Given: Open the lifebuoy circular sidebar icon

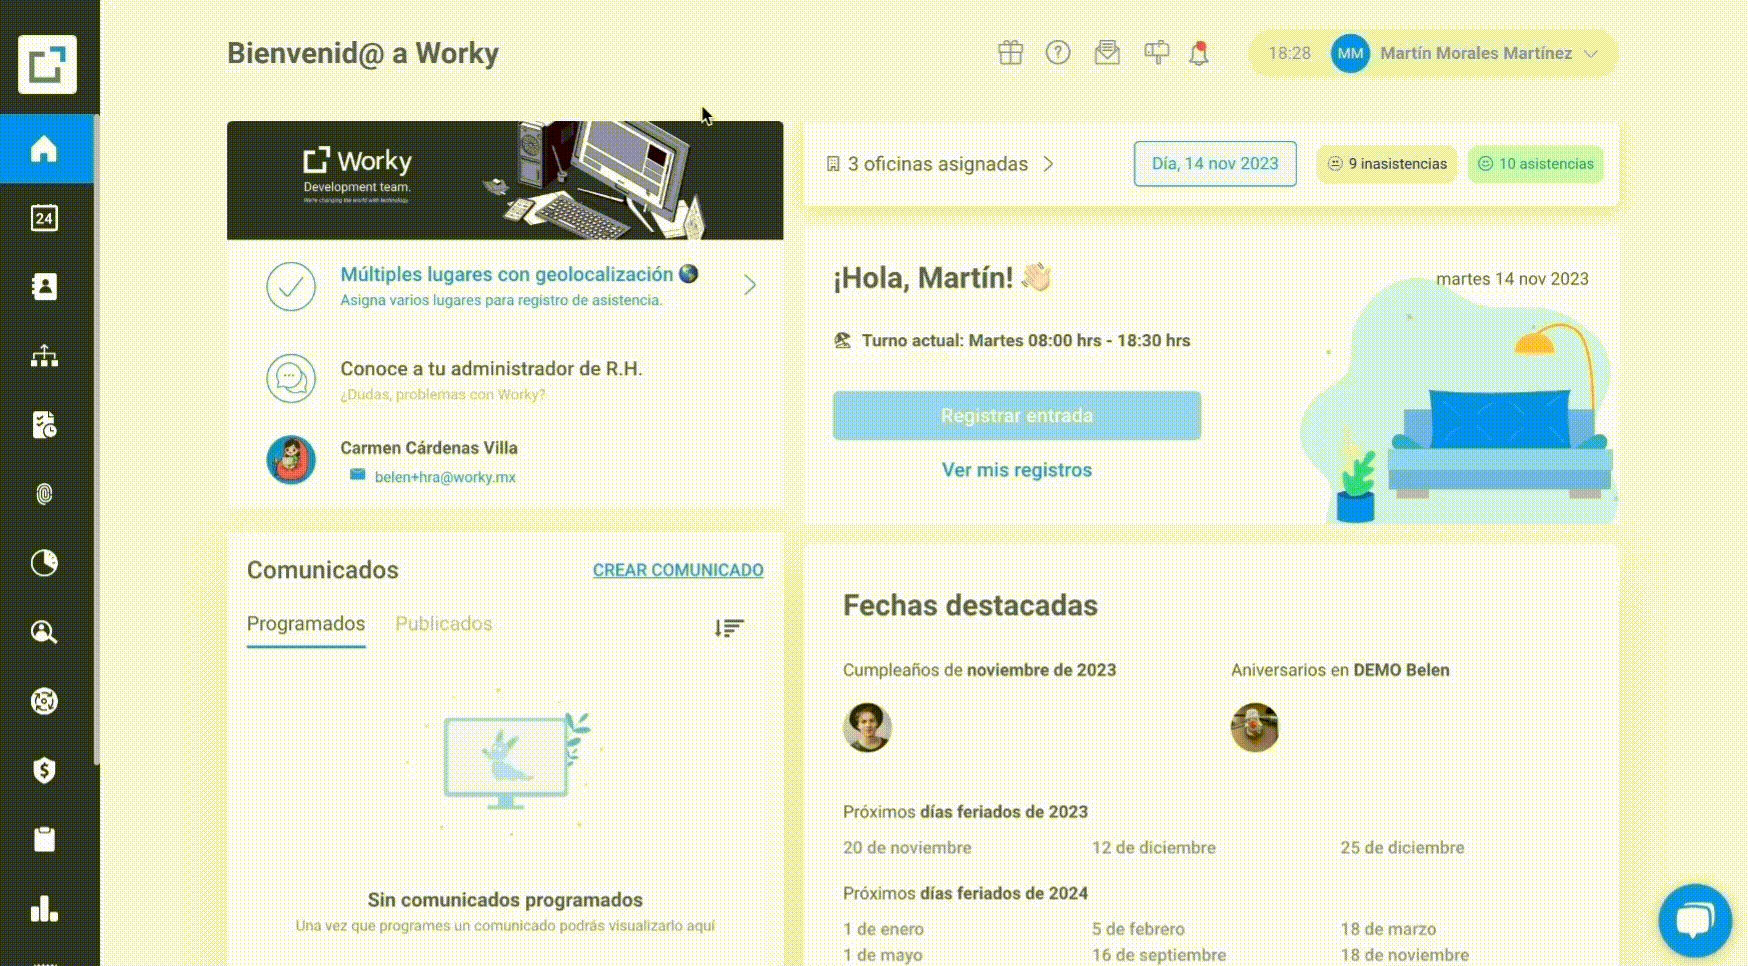Looking at the screenshot, I should [x=44, y=701].
